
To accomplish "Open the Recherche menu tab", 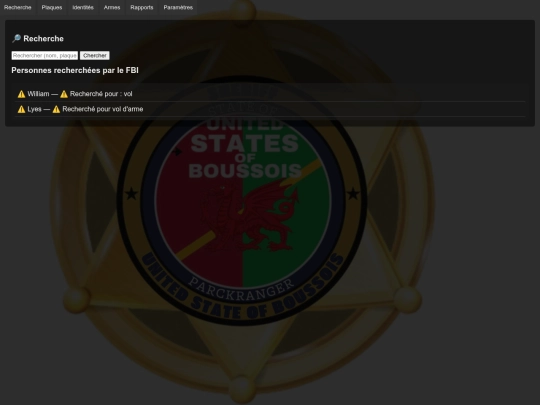I will (x=18, y=8).
